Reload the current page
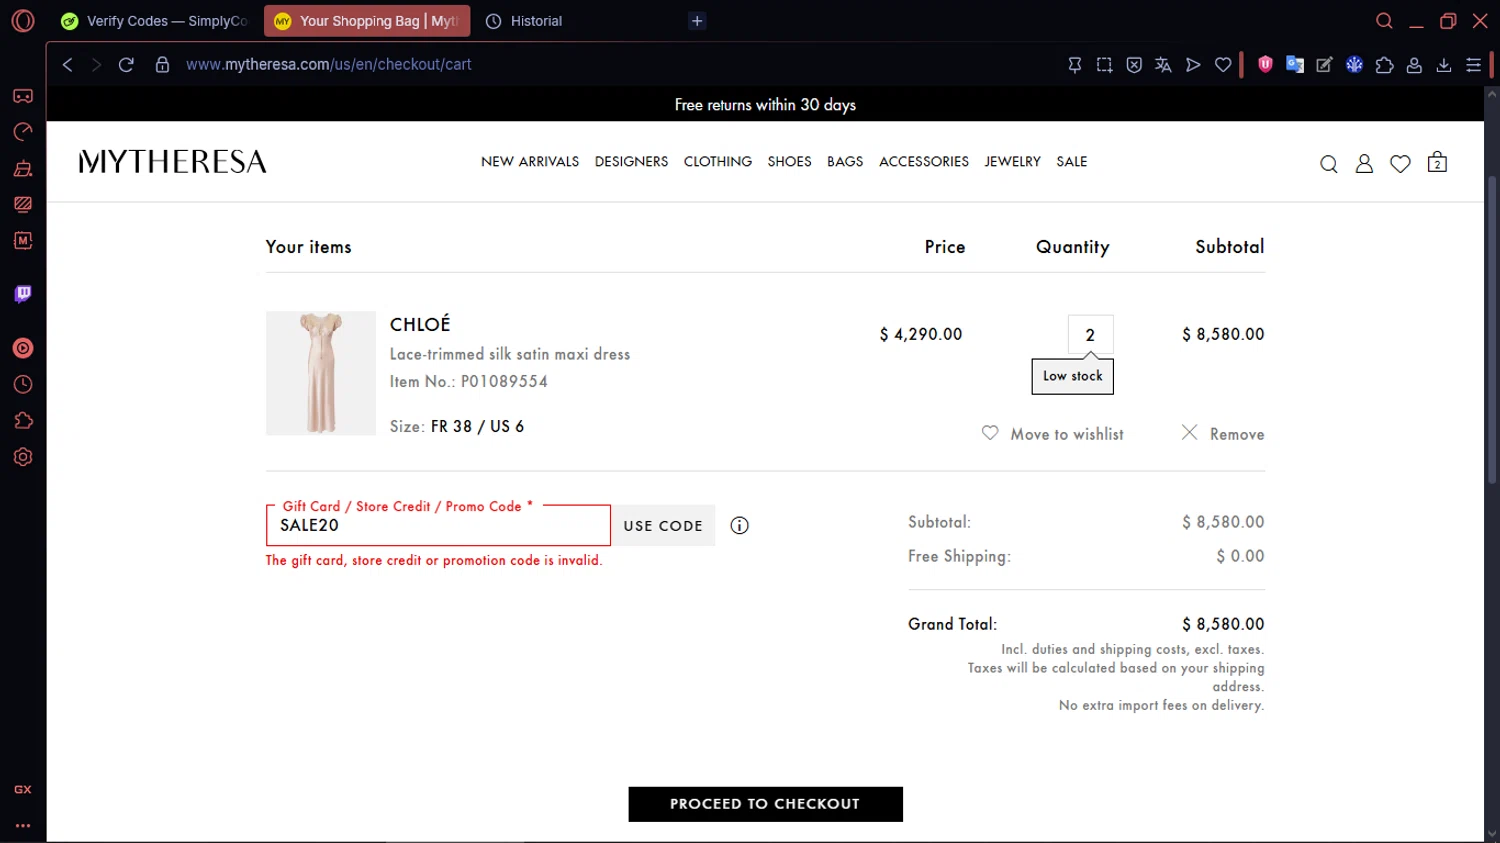Image resolution: width=1500 pixels, height=843 pixels. [x=126, y=64]
